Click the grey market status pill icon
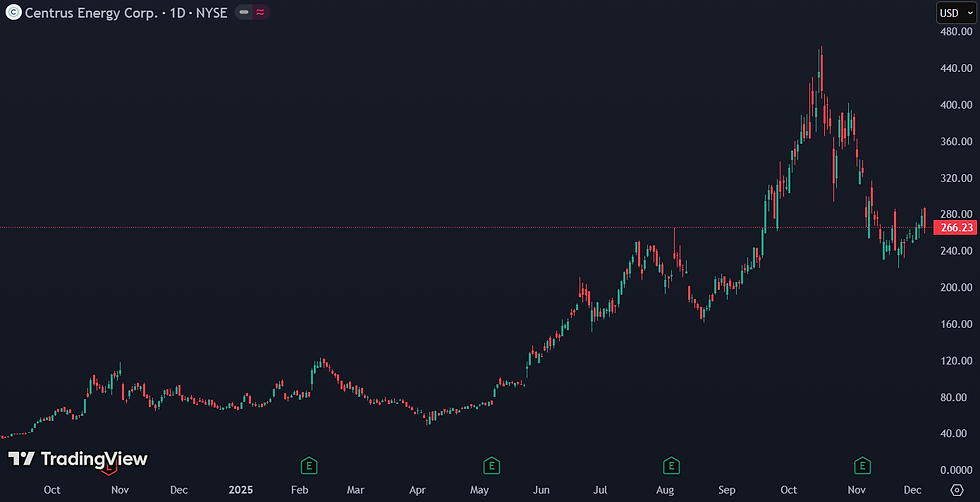Screen dimensions: 980x502 244,12
